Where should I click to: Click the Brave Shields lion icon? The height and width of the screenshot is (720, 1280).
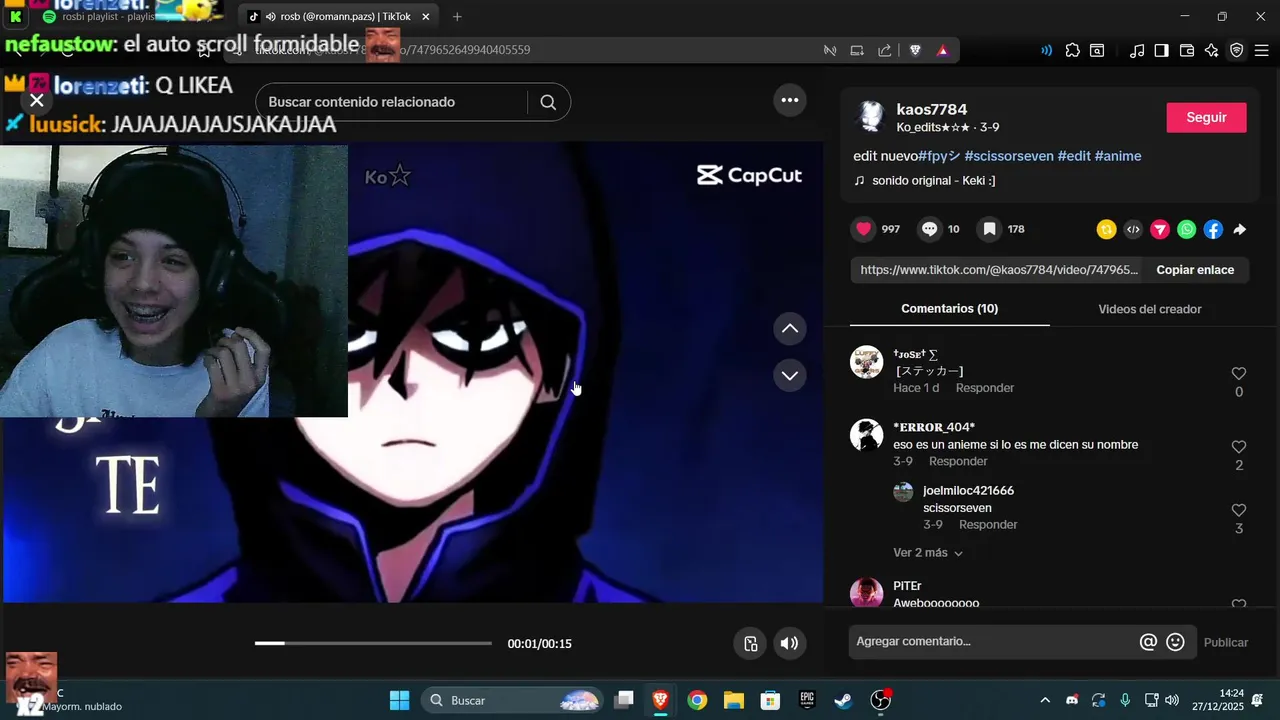pos(915,50)
